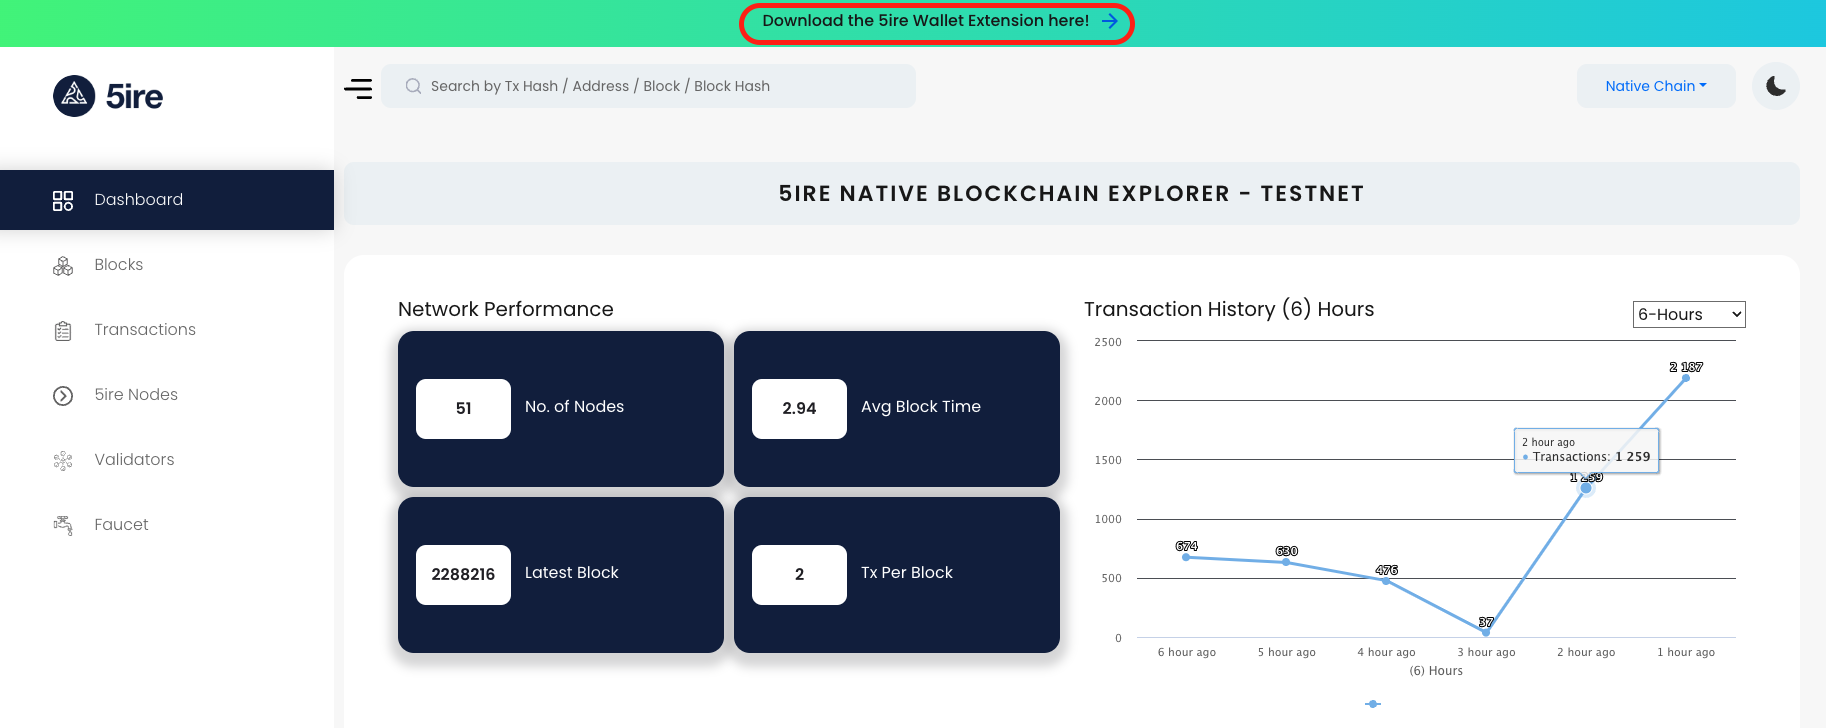Click the Avg Block Time value 2.94
1826x728 pixels.
[799, 409]
